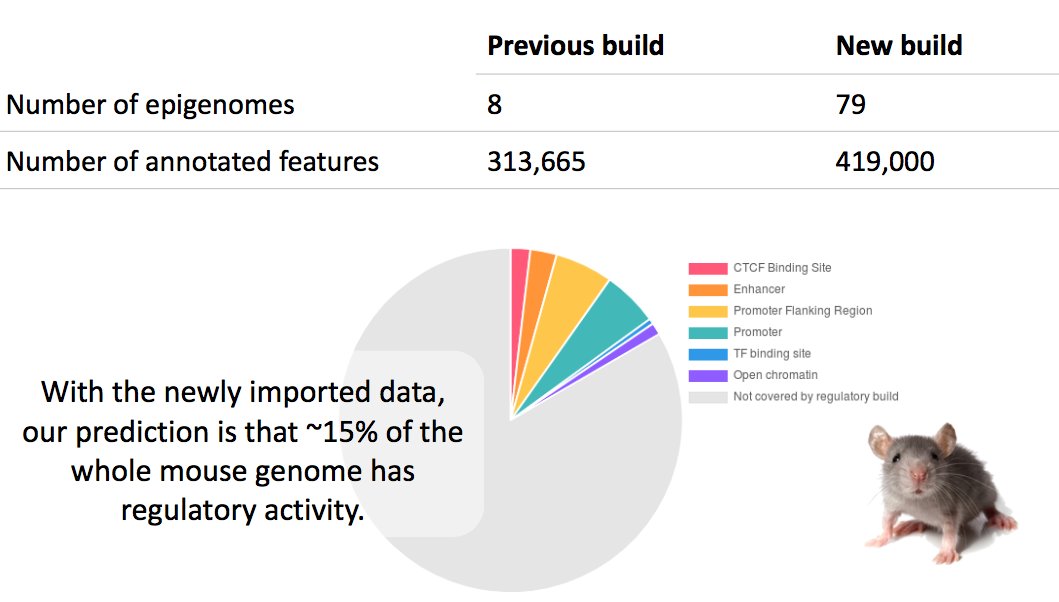Select the Promoter Flanking Region legend label
1059x602 pixels.
[x=802, y=311]
